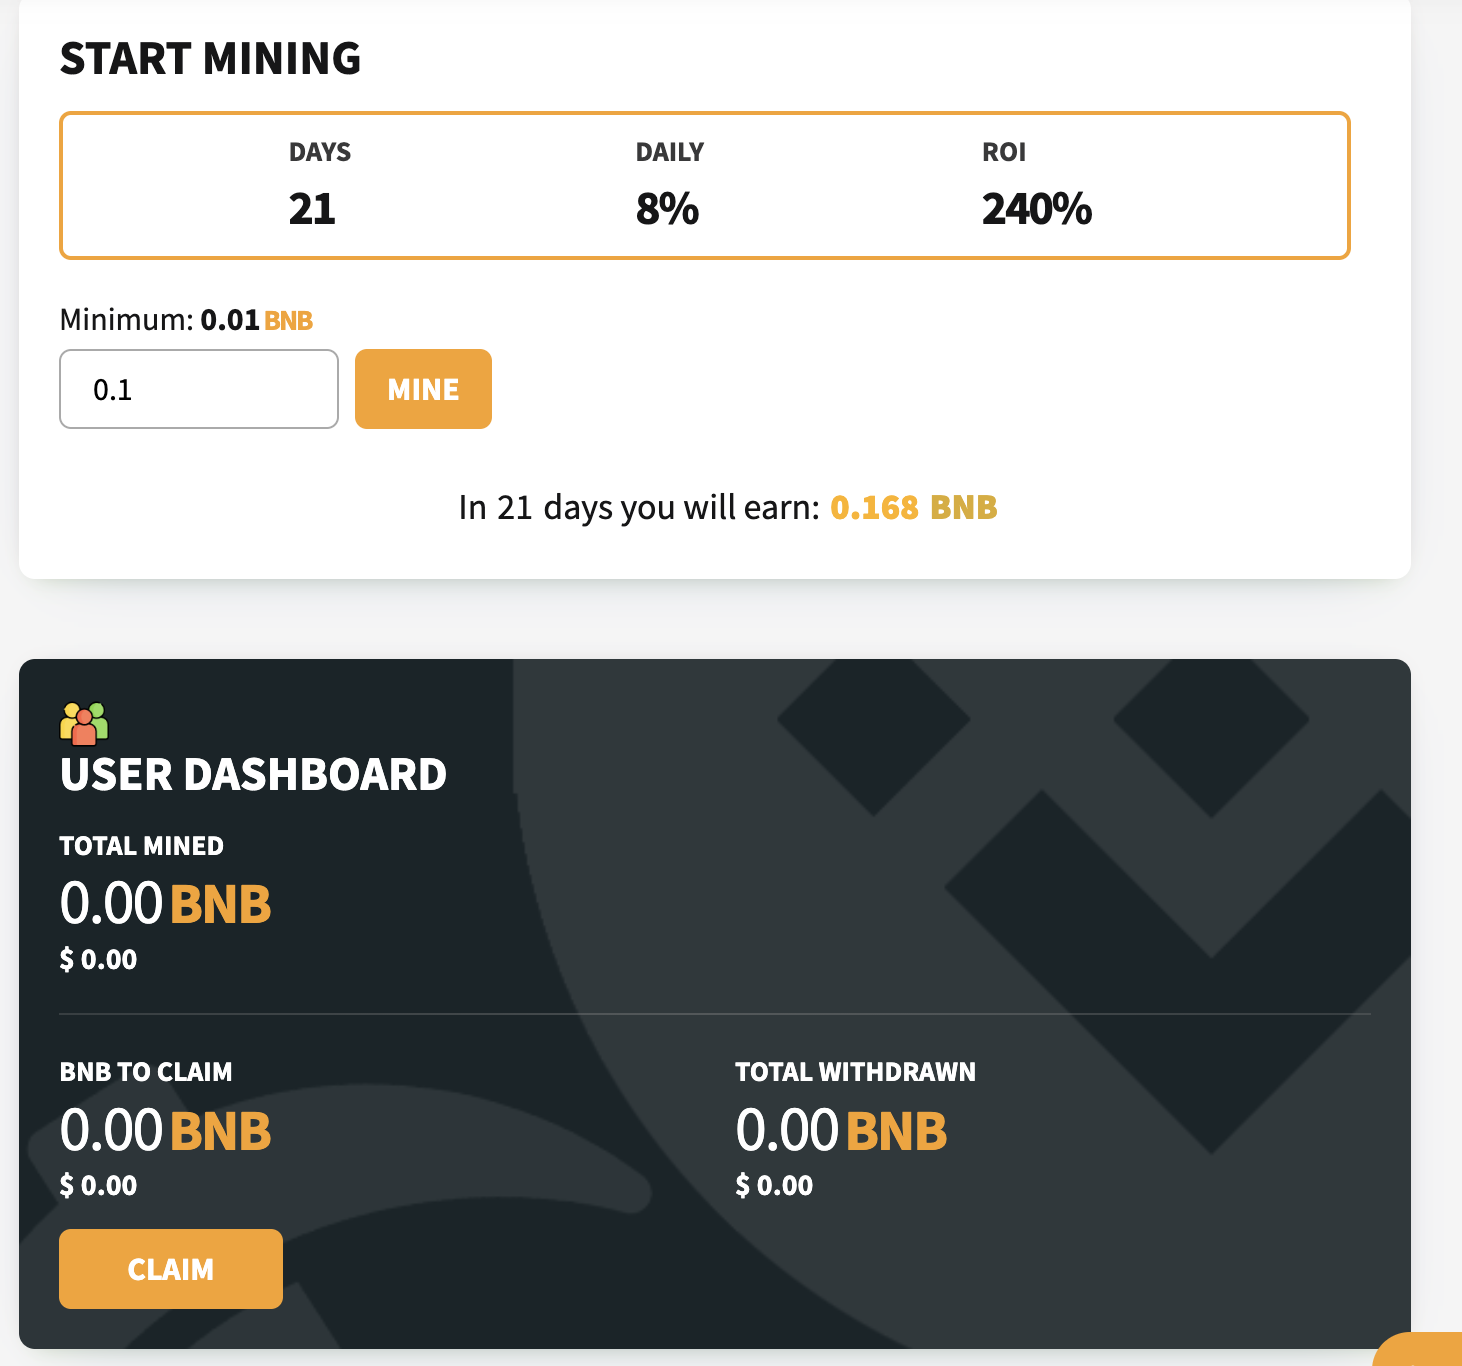
Task: Click the BNB logo watermark in dashboard
Action: coord(1100,900)
